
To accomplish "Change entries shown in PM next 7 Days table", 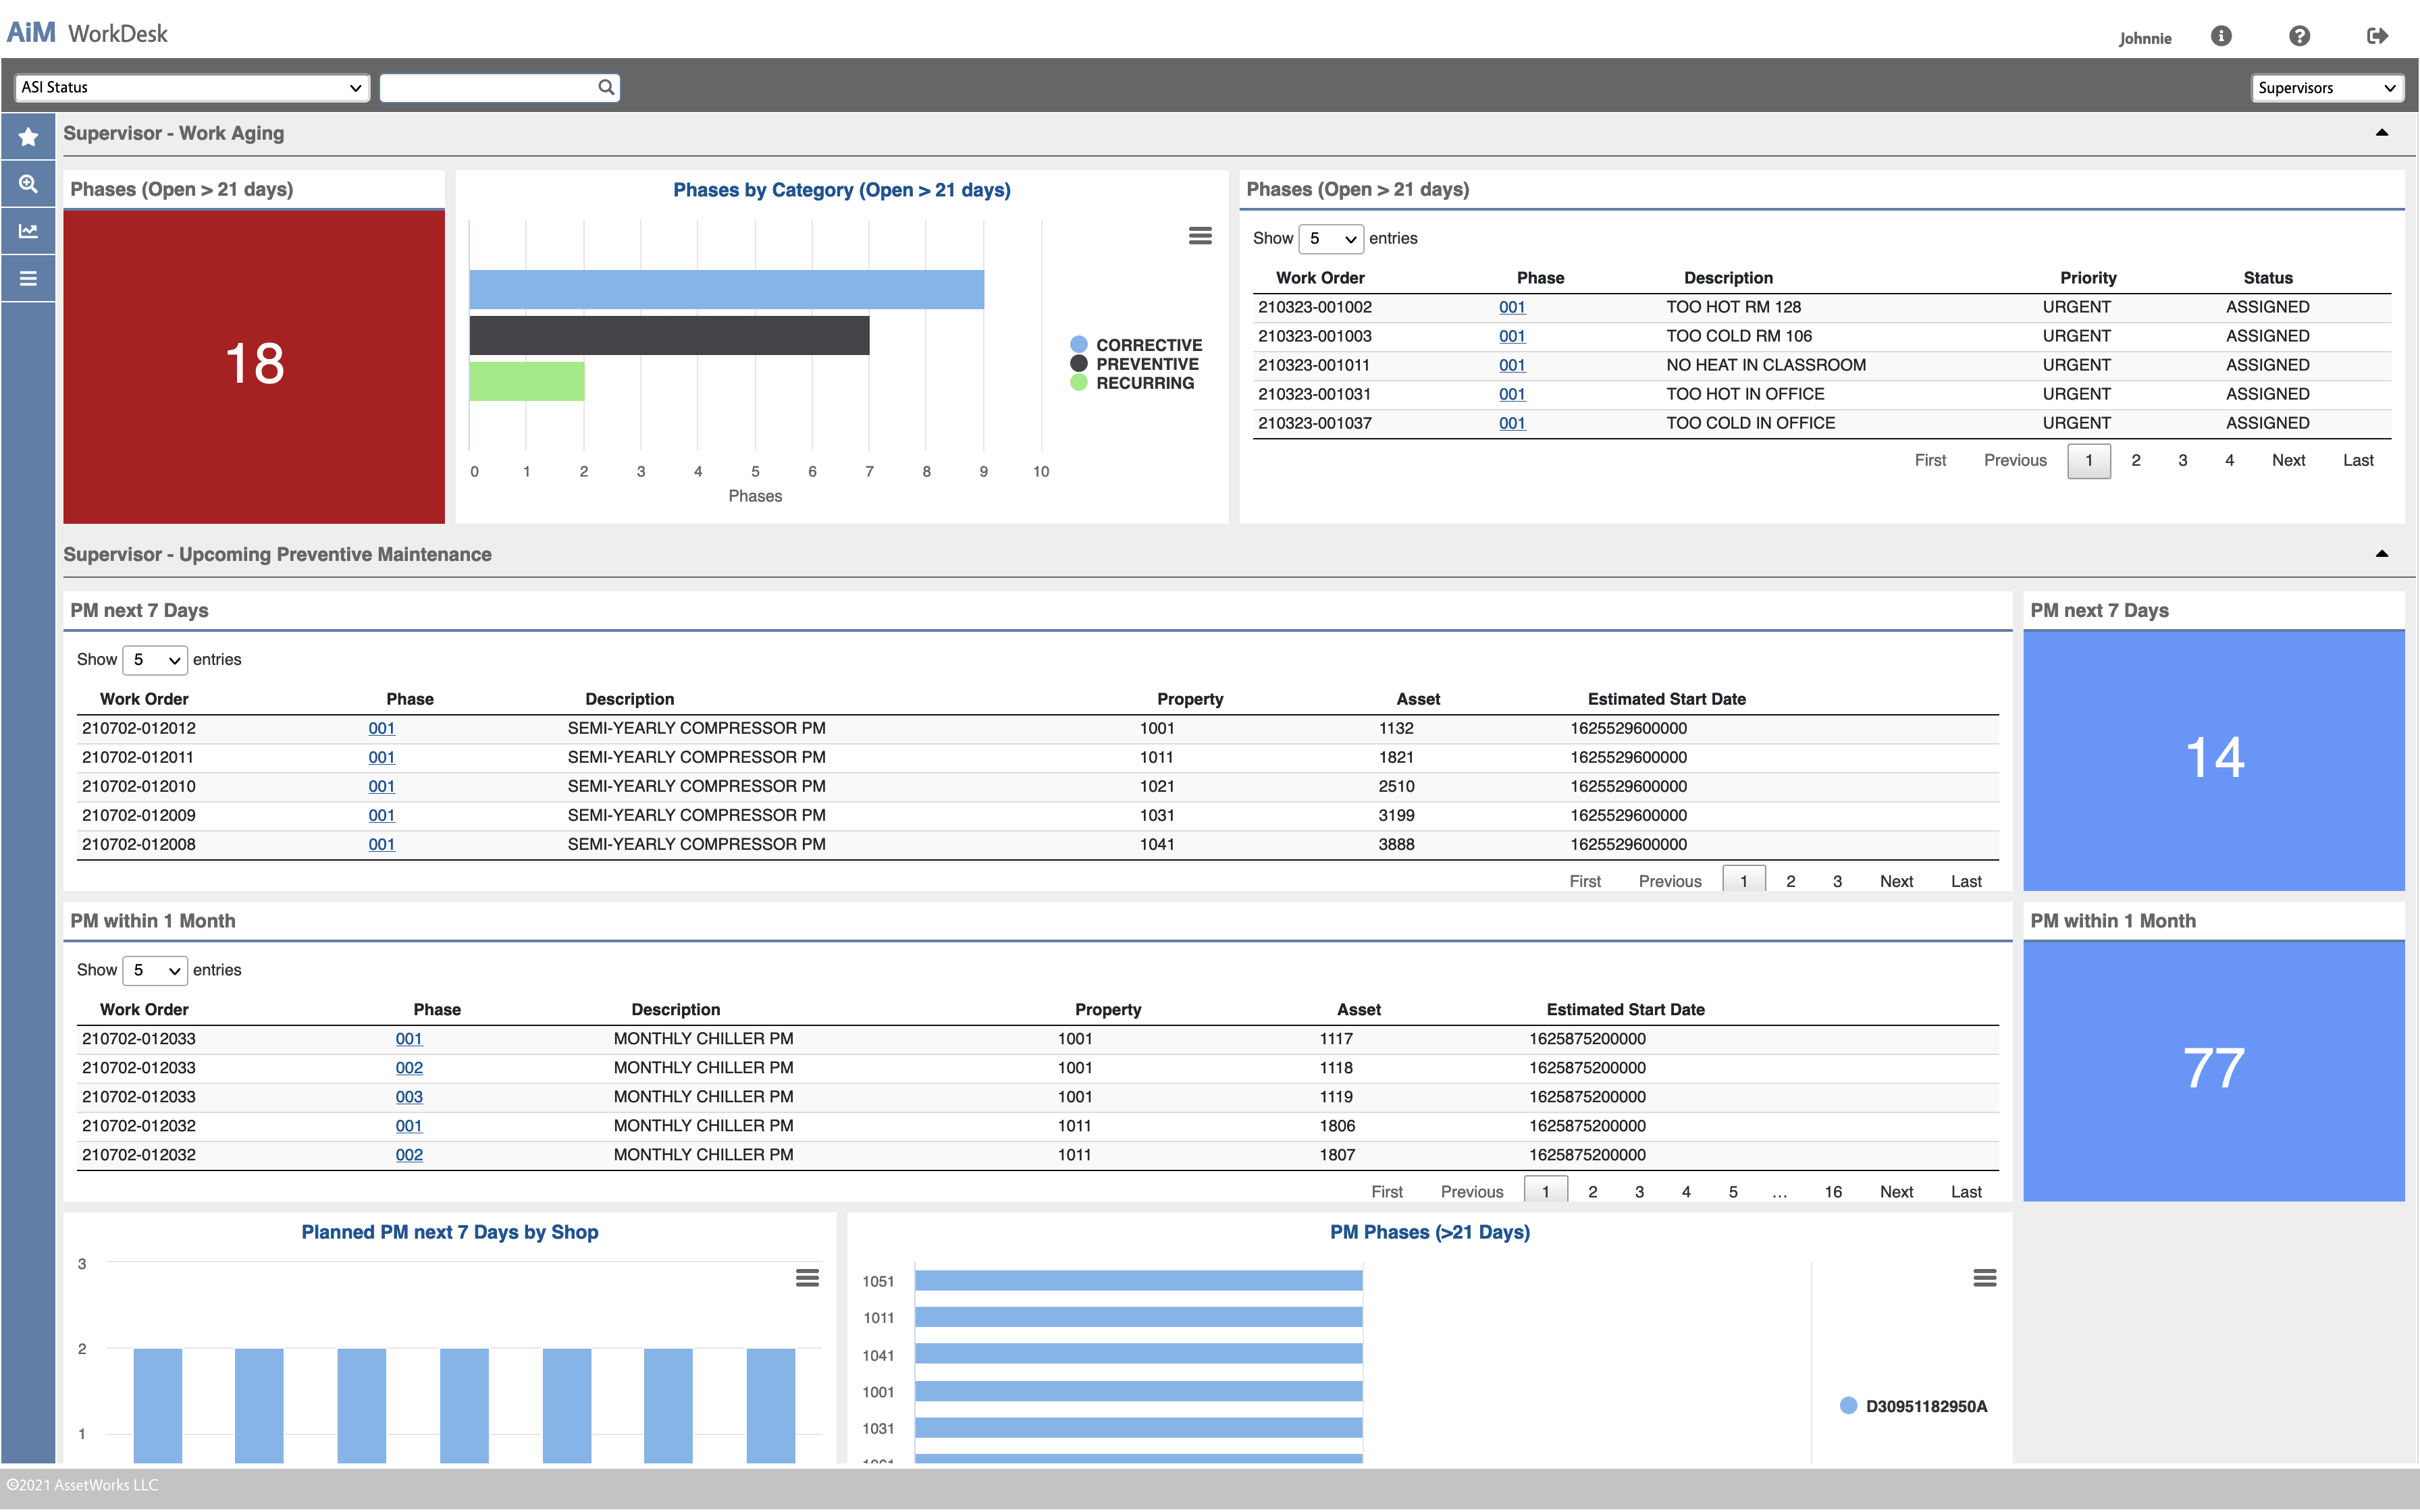I will pyautogui.click(x=155, y=659).
